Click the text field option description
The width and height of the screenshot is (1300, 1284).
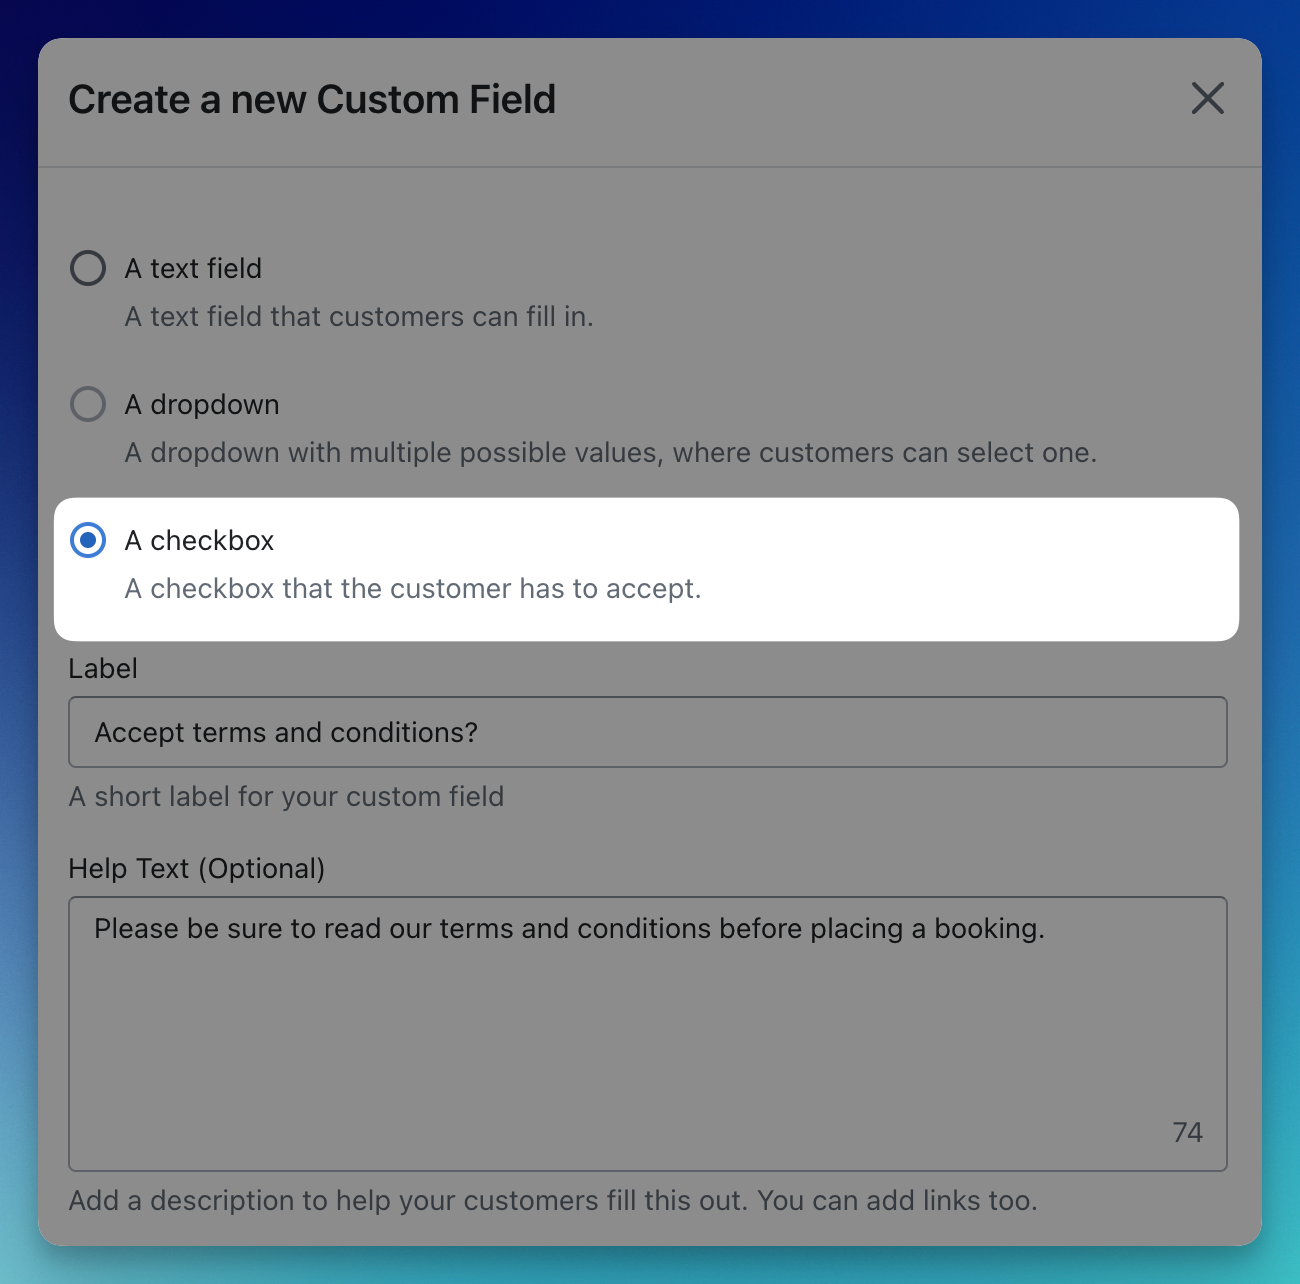(x=359, y=316)
